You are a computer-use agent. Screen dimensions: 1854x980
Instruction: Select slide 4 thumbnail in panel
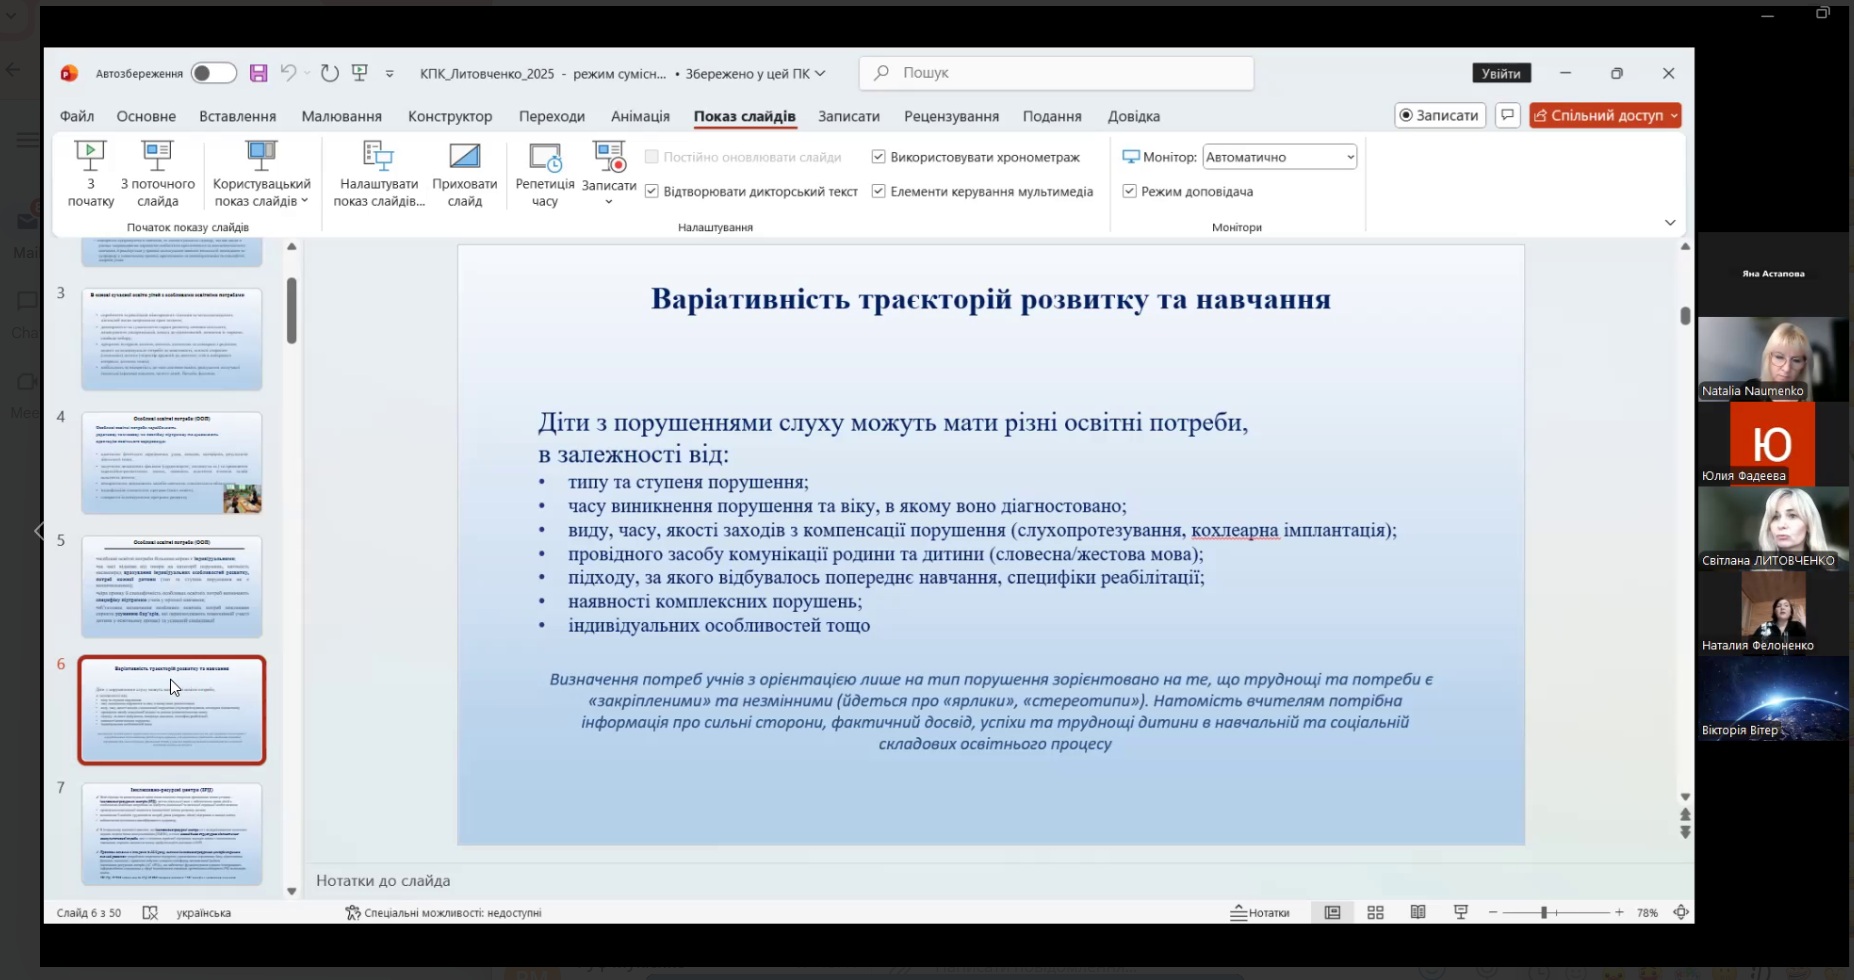point(171,463)
